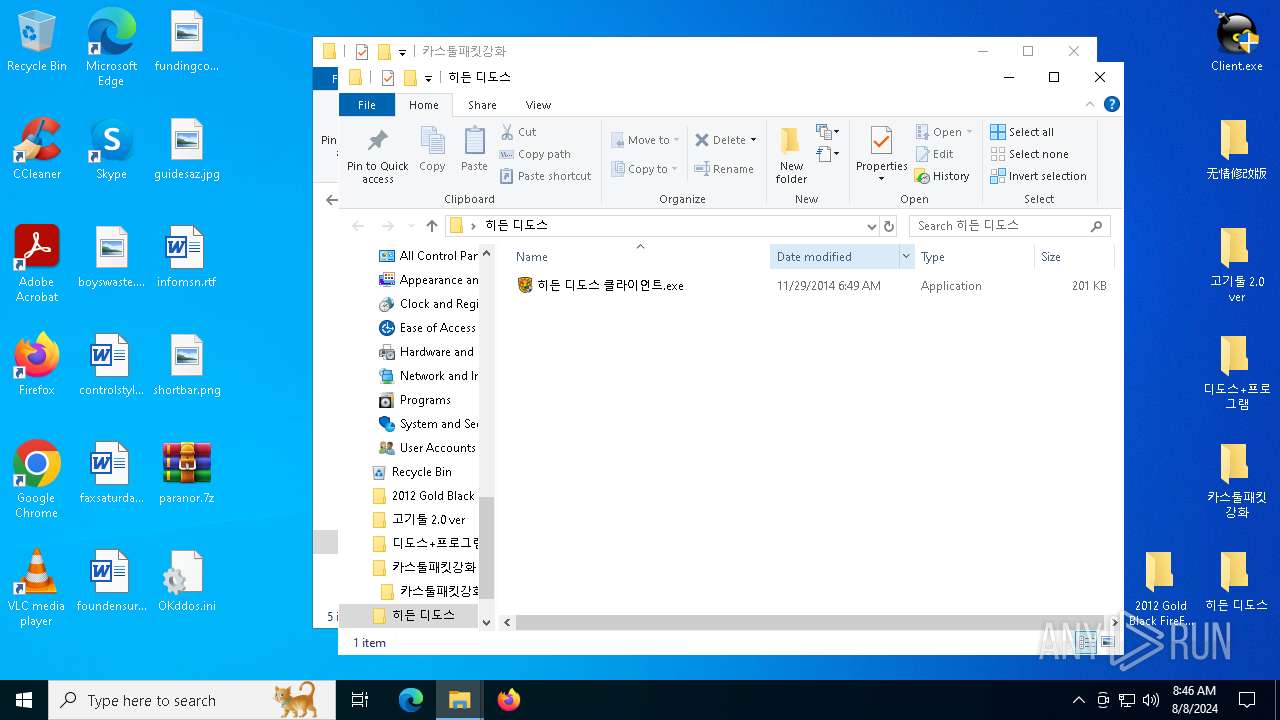Switch to details view icon

1086,642
